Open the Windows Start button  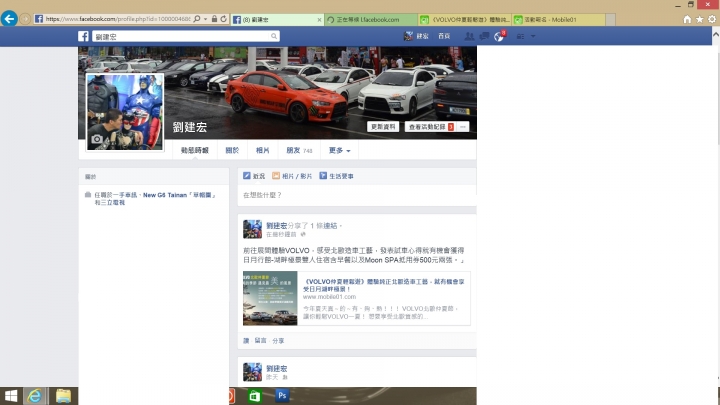coord(11,396)
